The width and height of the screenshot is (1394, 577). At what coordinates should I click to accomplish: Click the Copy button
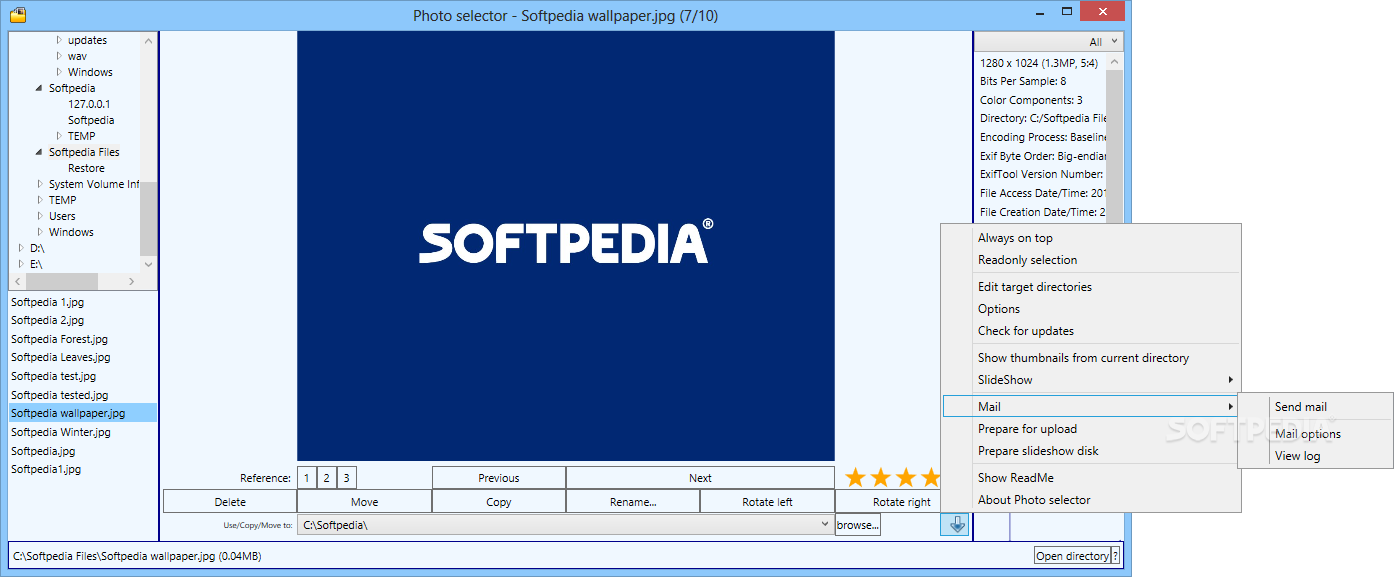point(499,502)
